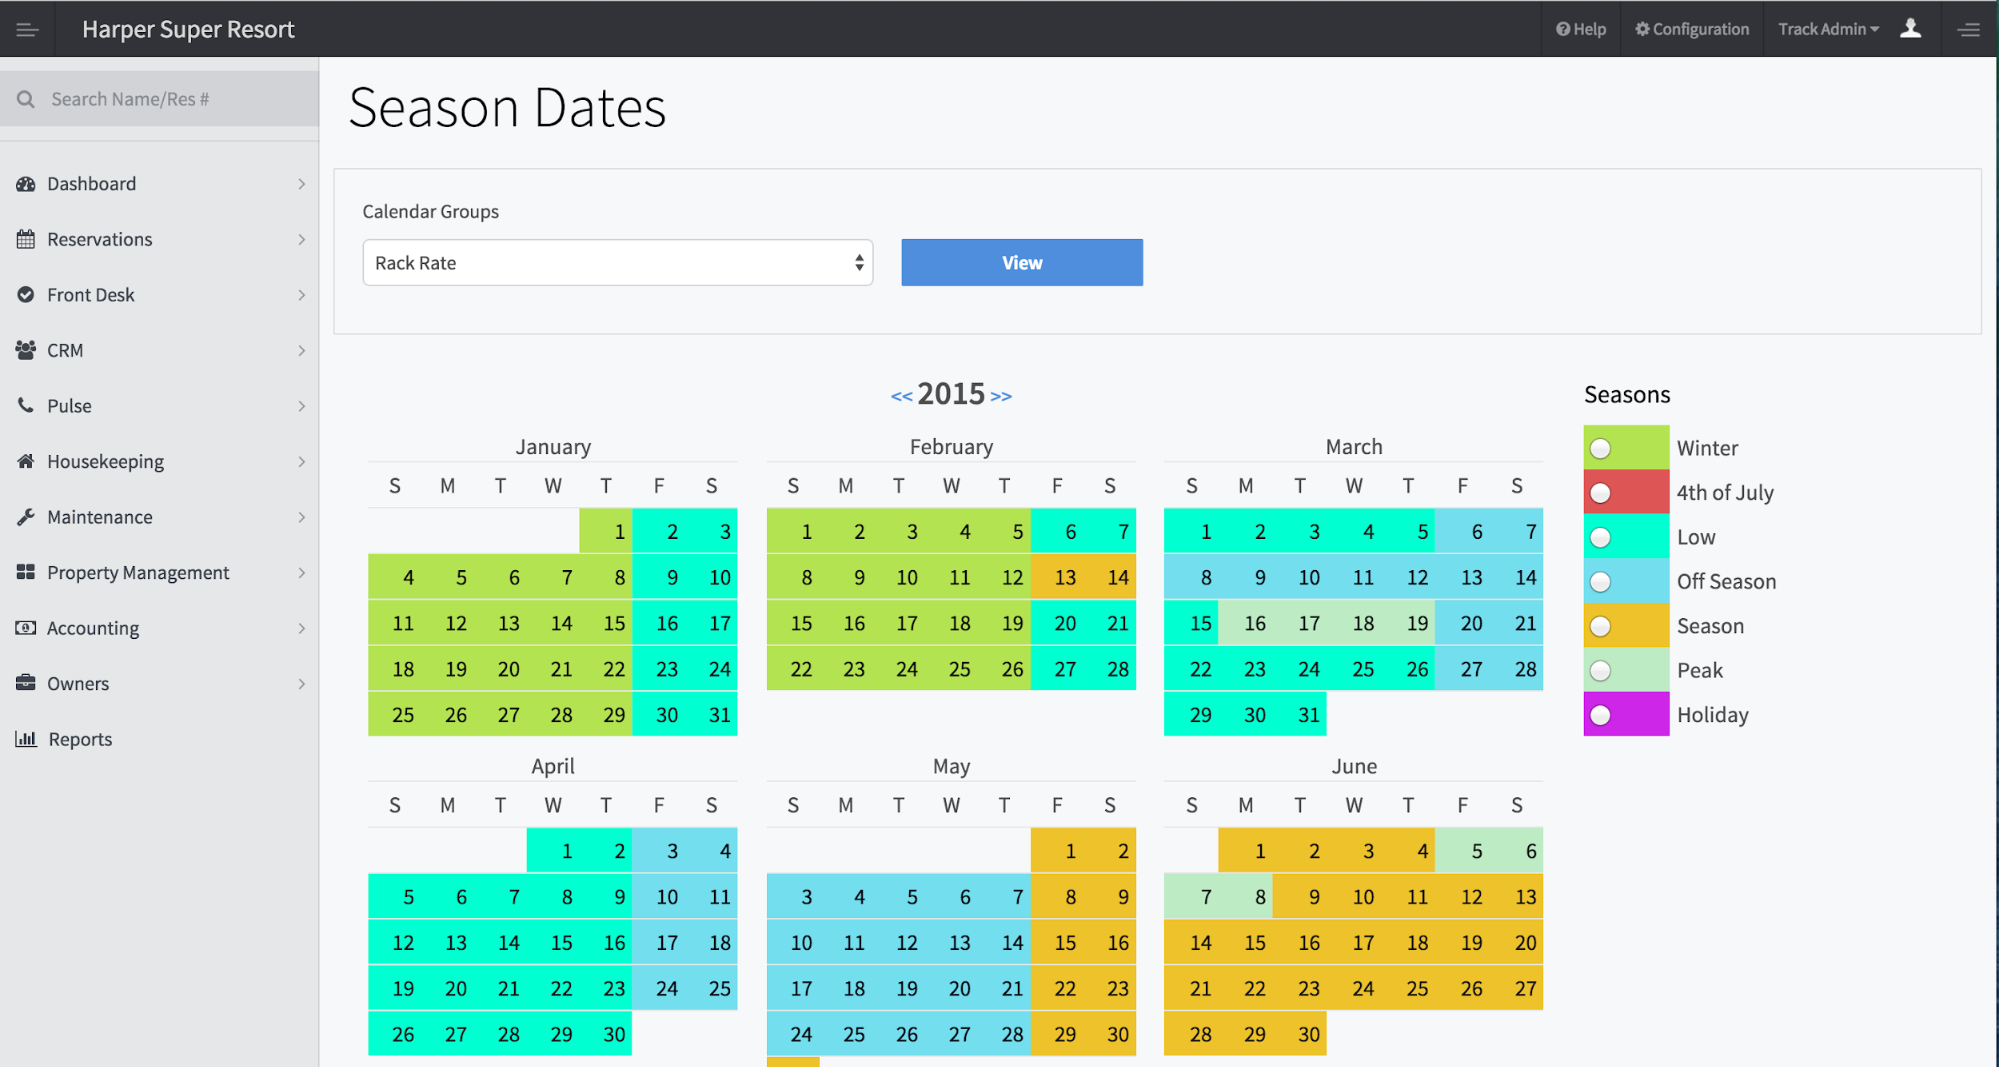Select the Winter season radio button
The image size is (1999, 1067).
[x=1600, y=448]
